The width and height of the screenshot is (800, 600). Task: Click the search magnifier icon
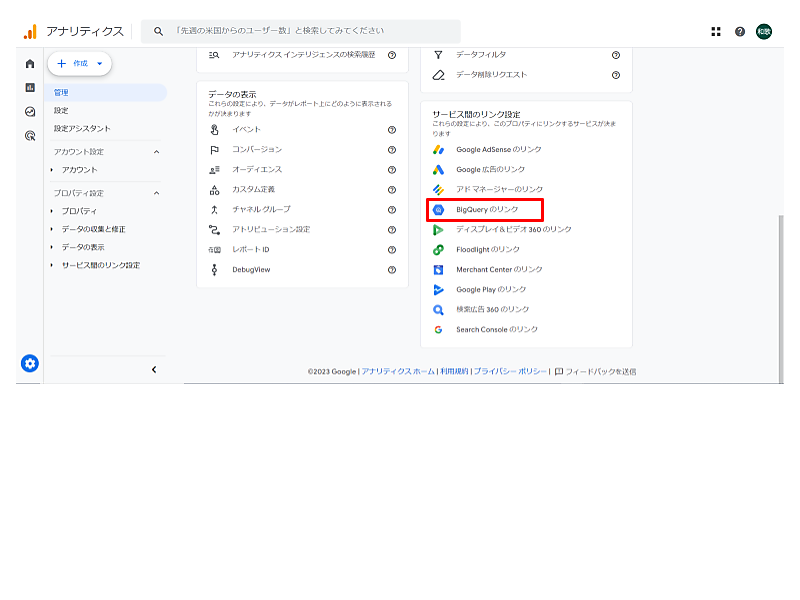click(x=159, y=31)
